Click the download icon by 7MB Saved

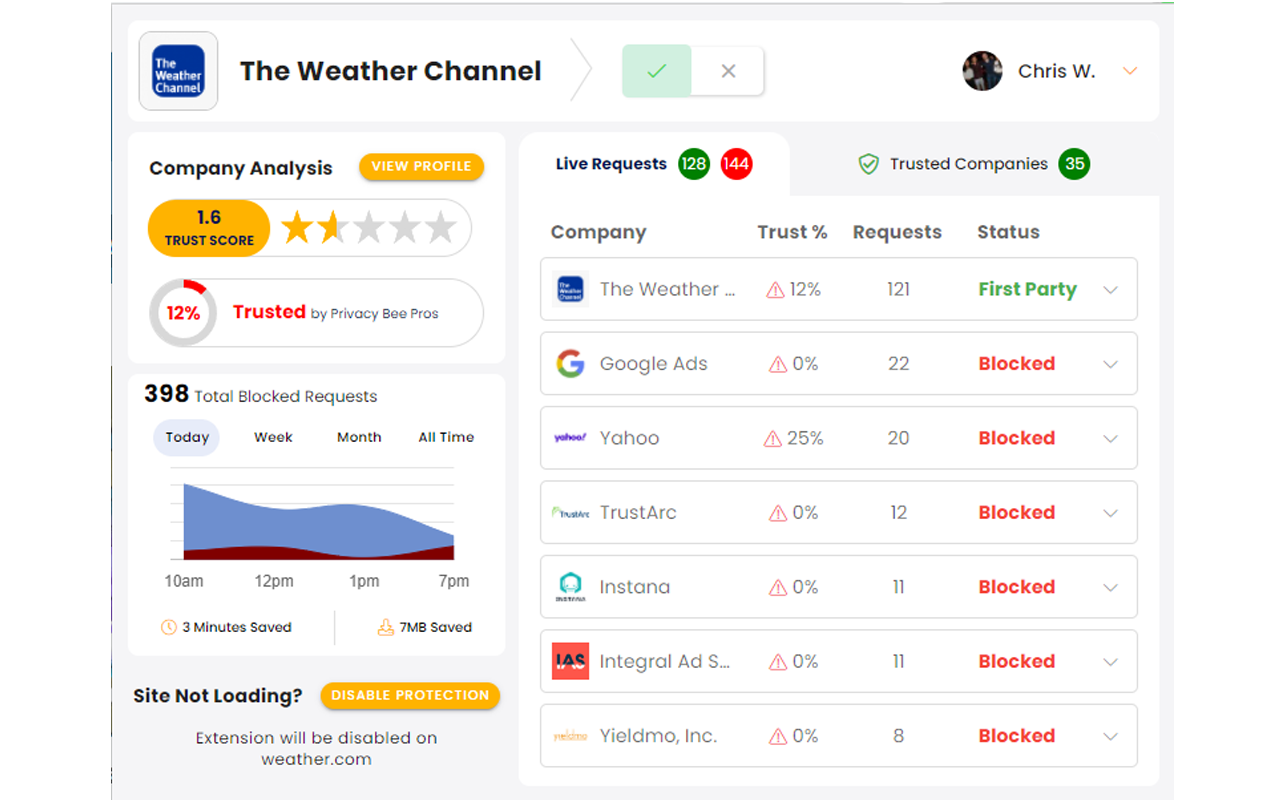385,627
